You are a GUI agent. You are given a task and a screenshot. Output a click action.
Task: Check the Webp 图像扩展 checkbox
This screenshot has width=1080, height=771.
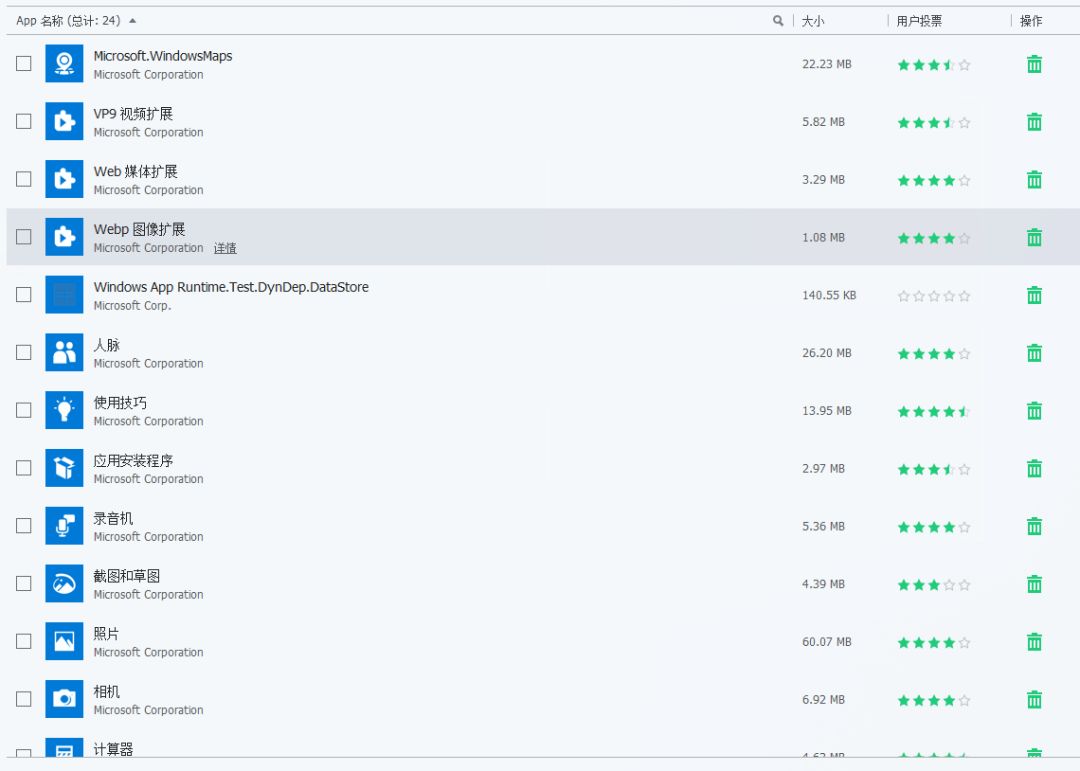click(x=23, y=237)
